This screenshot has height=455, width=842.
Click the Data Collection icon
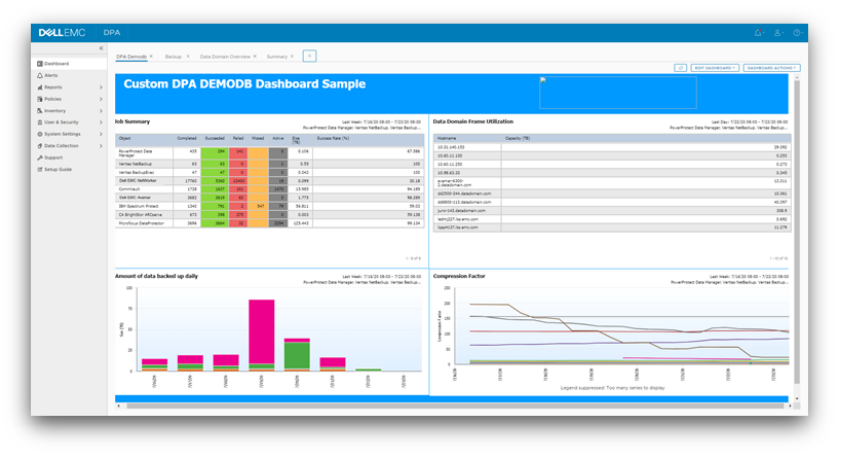(x=40, y=146)
